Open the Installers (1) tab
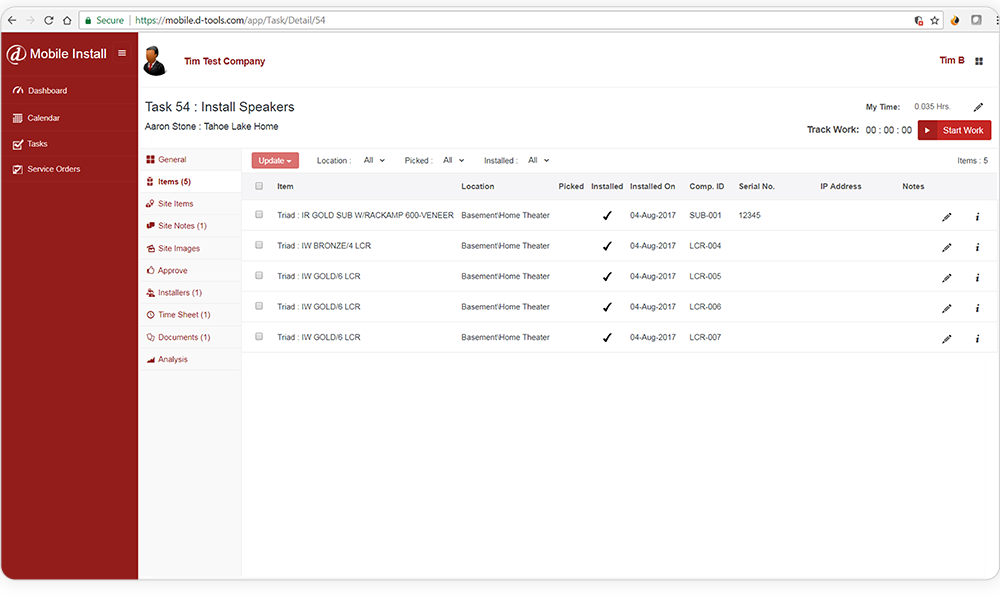Viewport: 1000px width, 605px height. (x=190, y=293)
